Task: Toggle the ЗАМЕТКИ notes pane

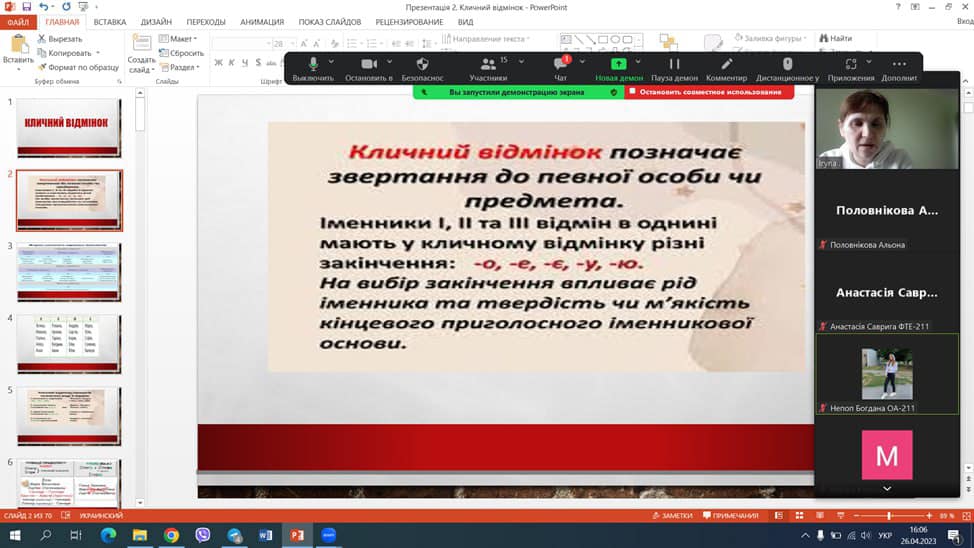Action: (671, 515)
